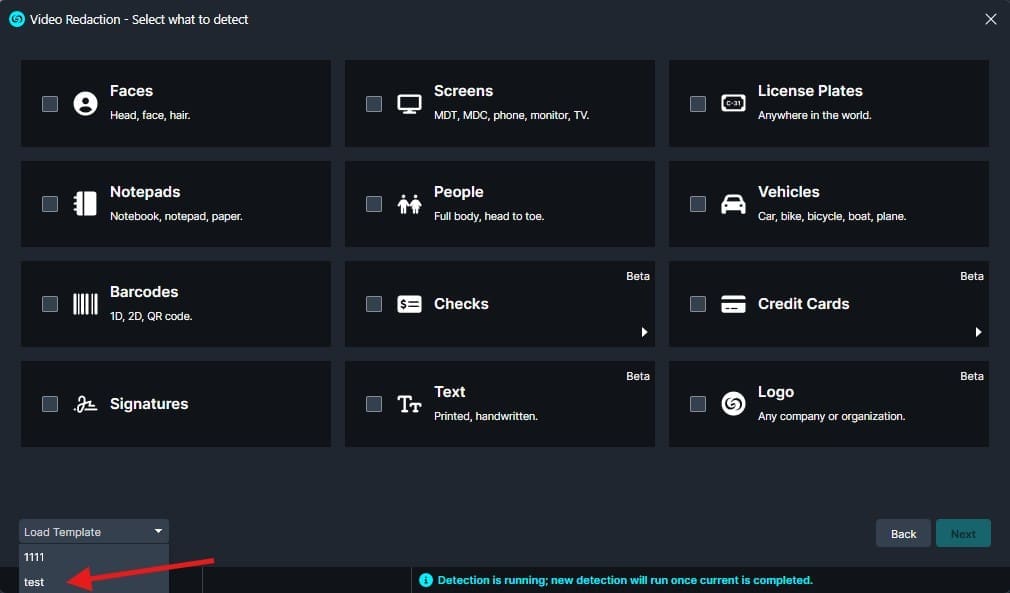The image size is (1010, 593).
Task: Click the License Plates icon
Action: (x=733, y=104)
